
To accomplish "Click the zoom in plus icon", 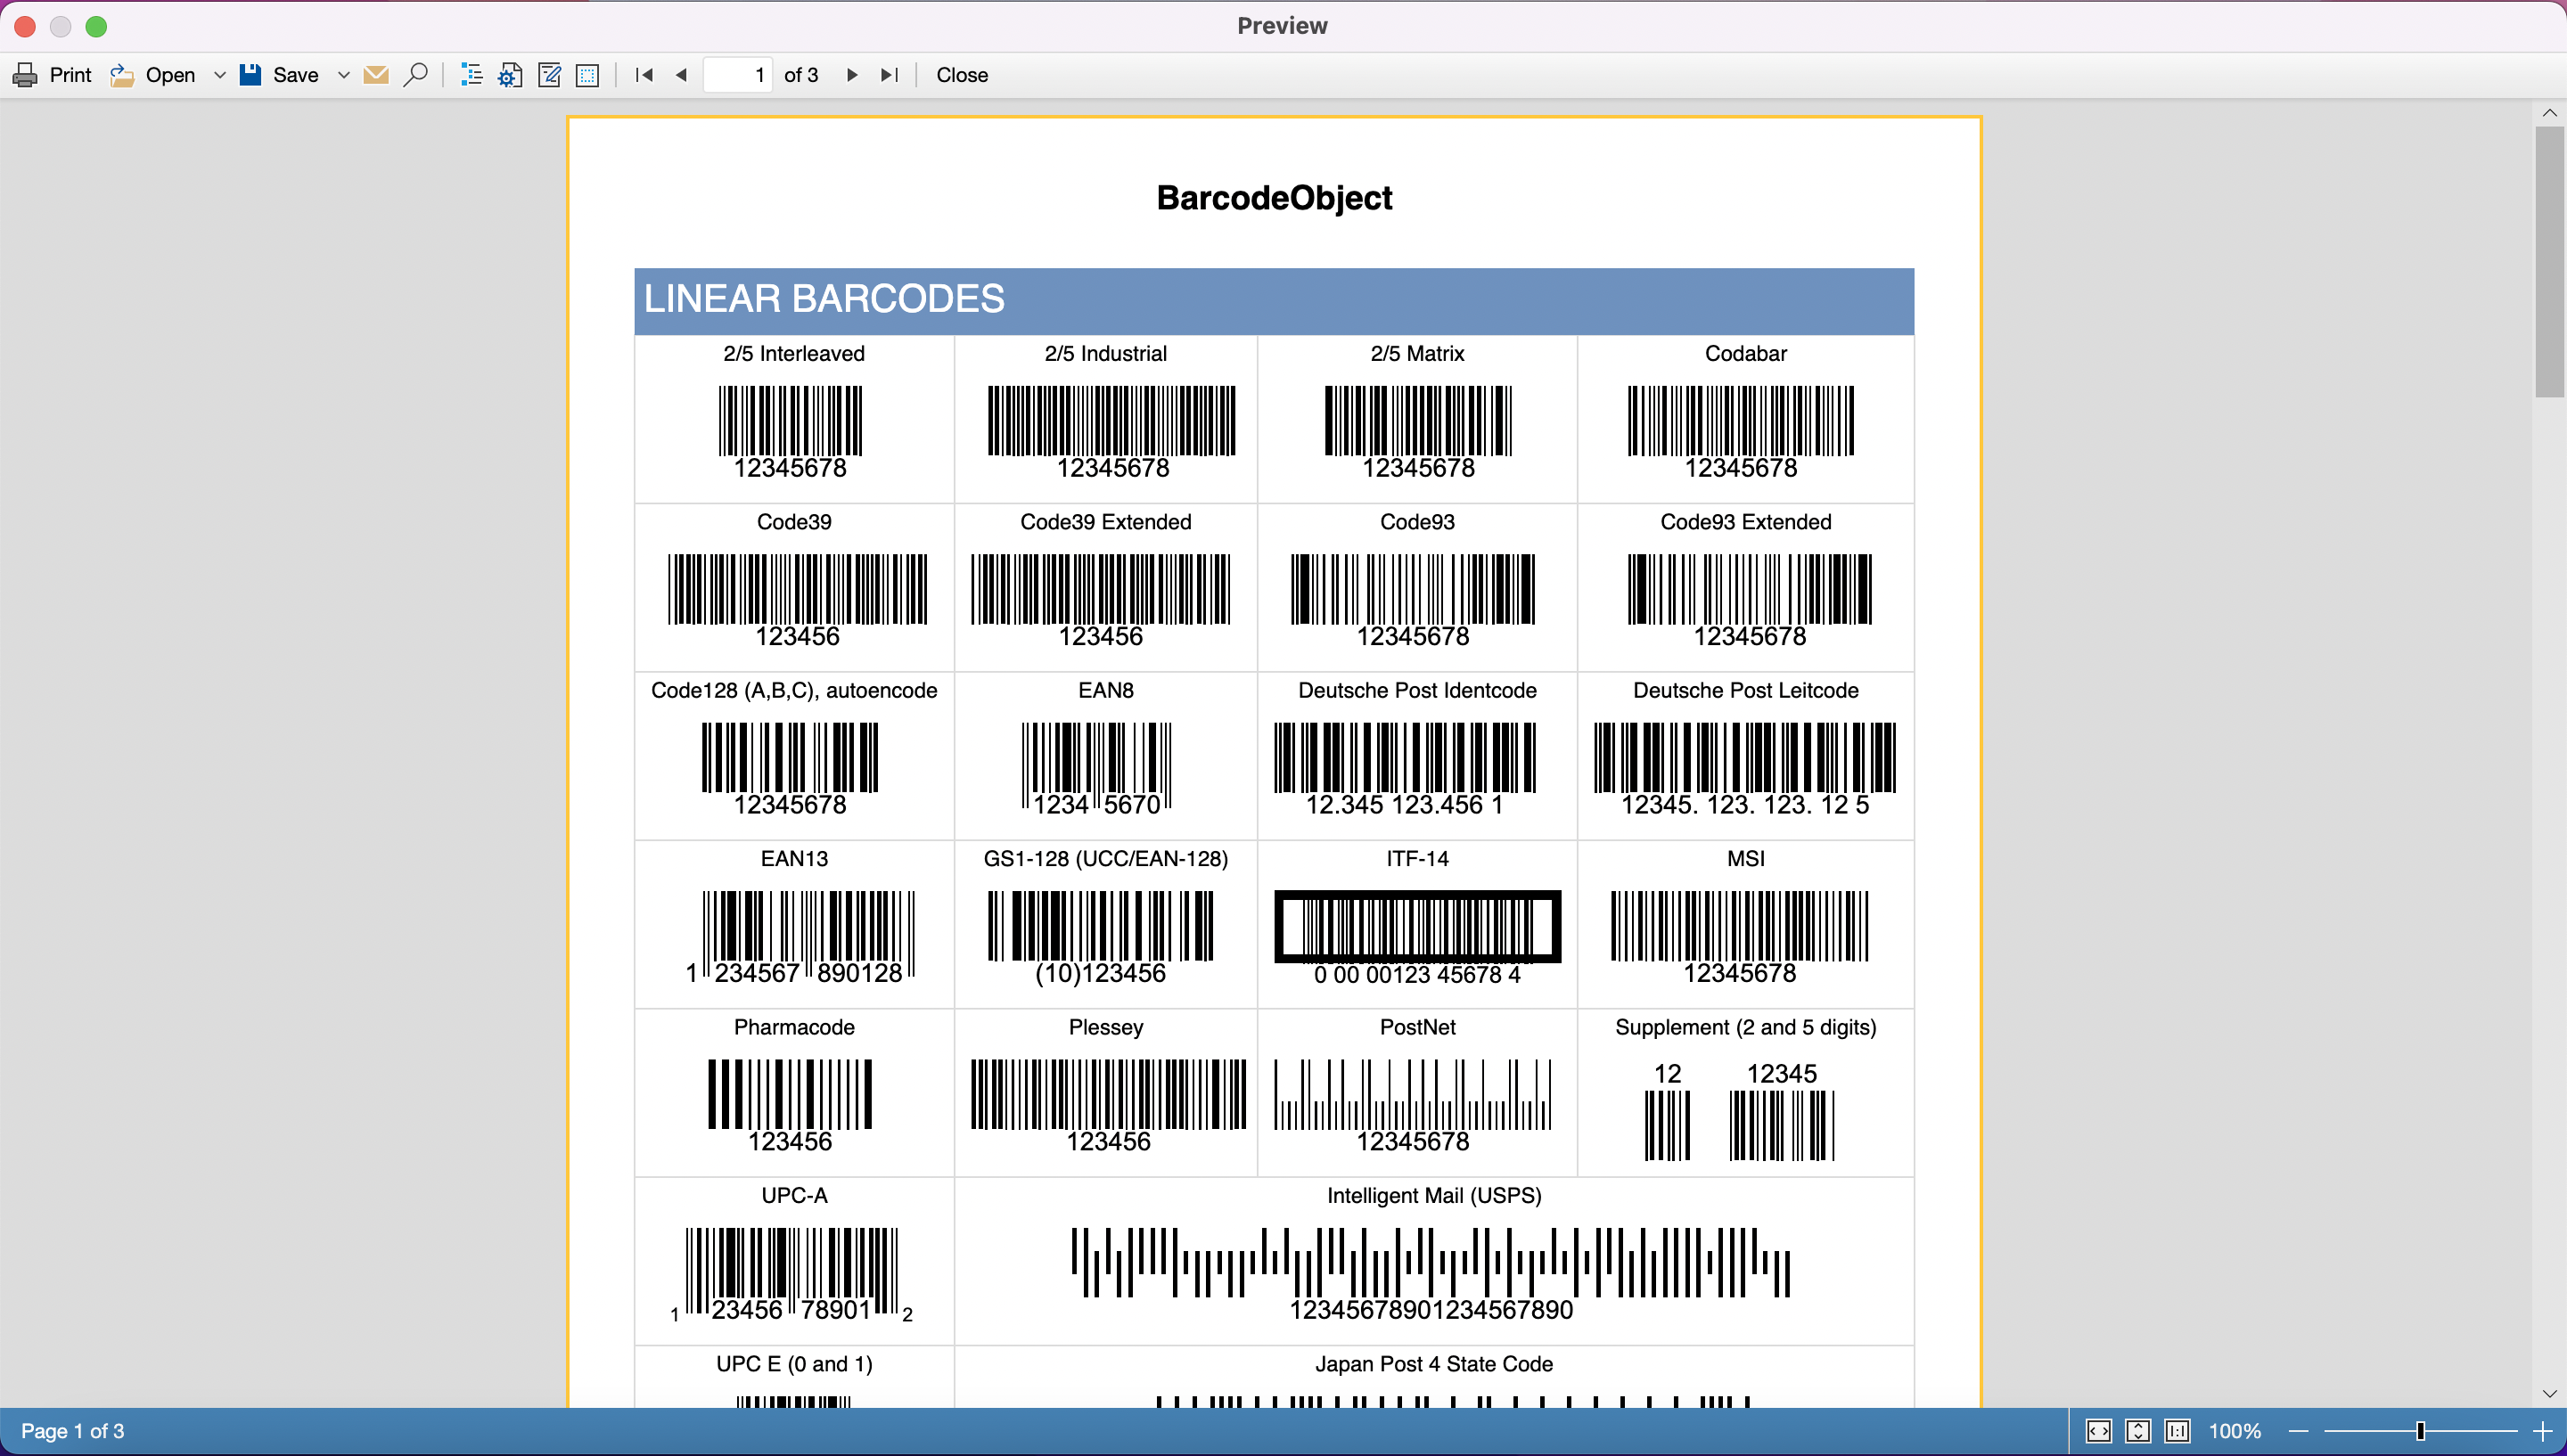I will [x=2542, y=1431].
